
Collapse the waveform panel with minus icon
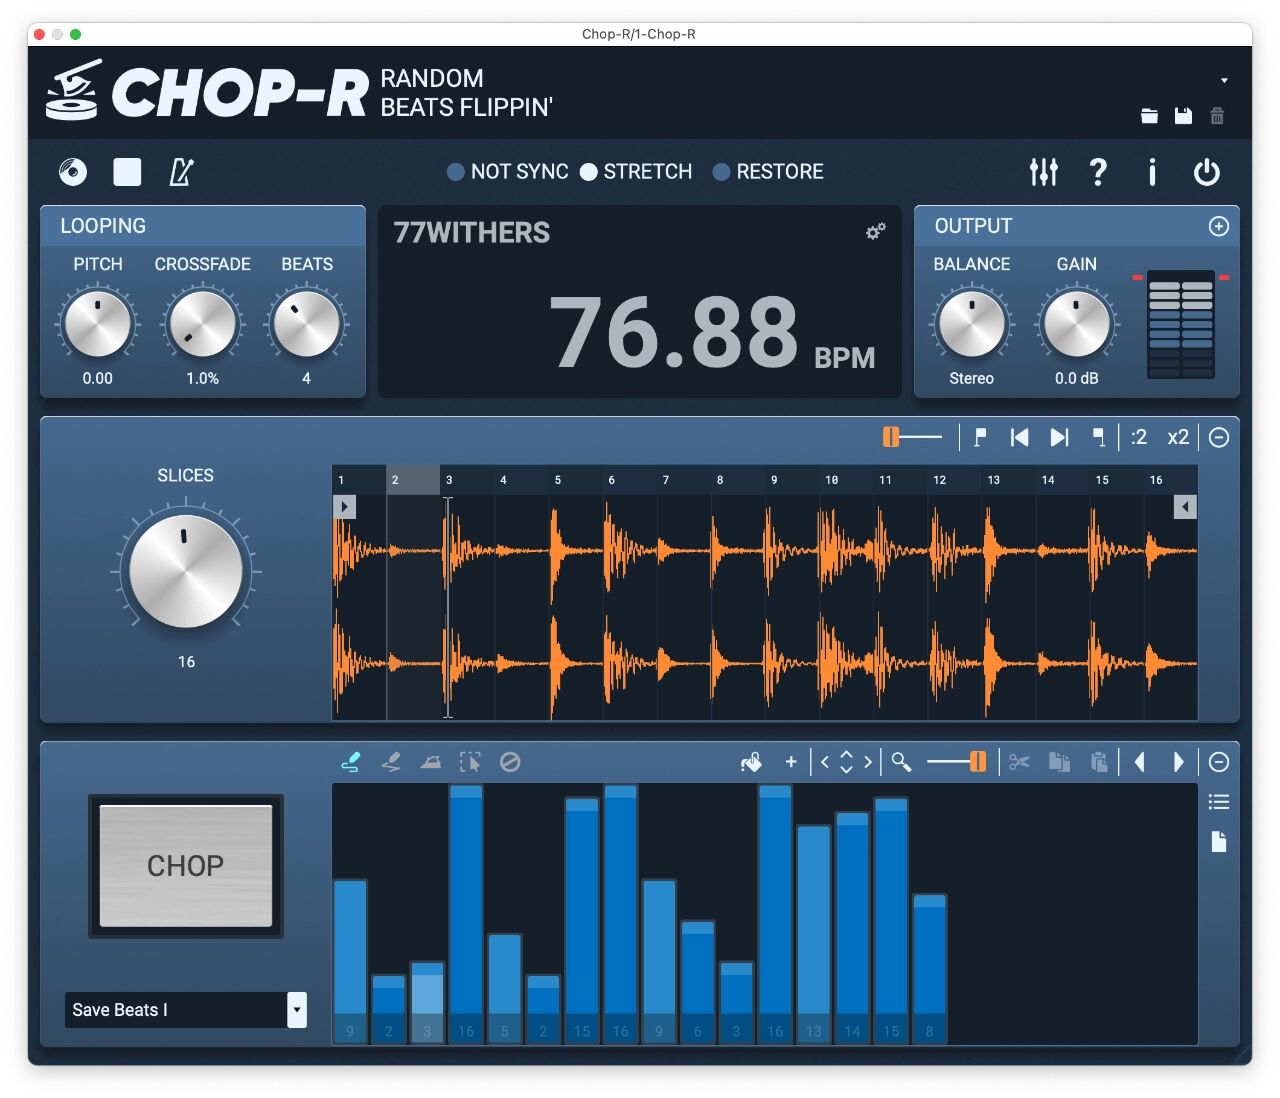click(x=1219, y=437)
